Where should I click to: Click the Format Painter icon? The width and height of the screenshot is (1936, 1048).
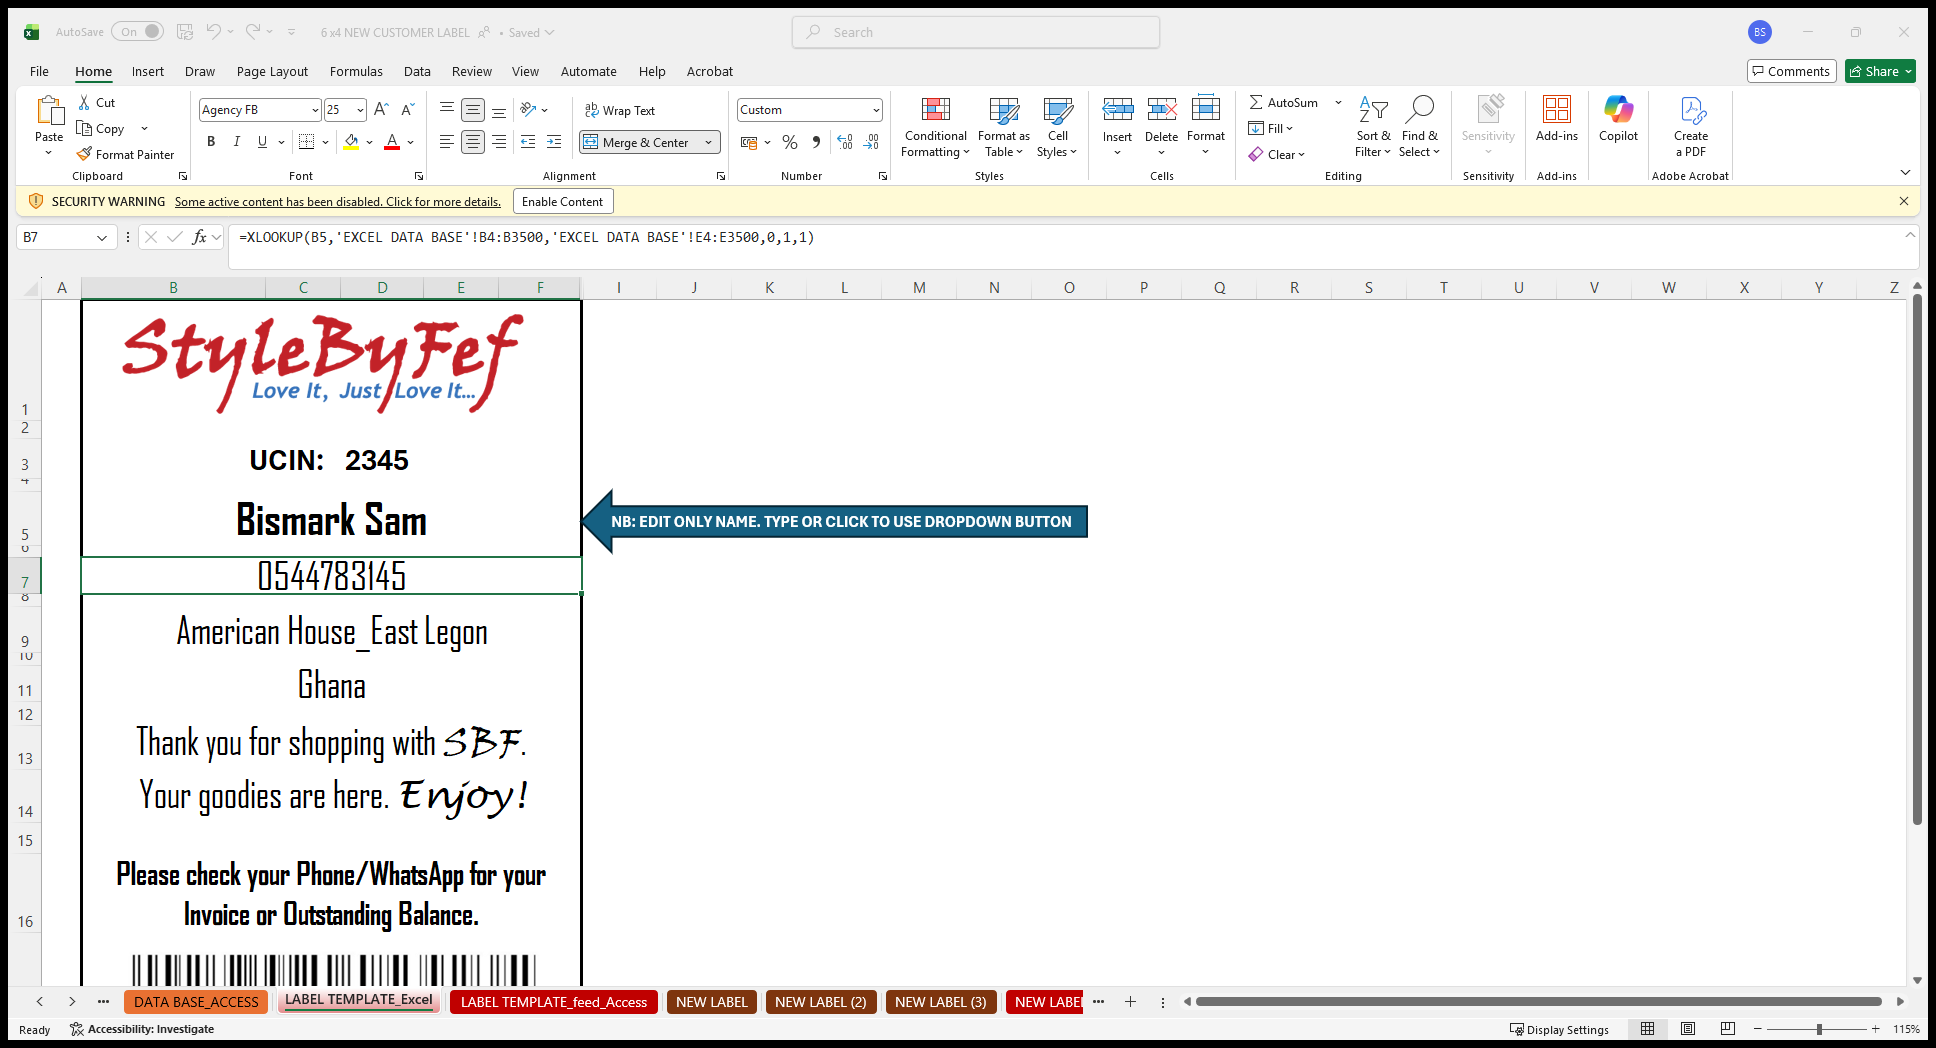pos(85,155)
